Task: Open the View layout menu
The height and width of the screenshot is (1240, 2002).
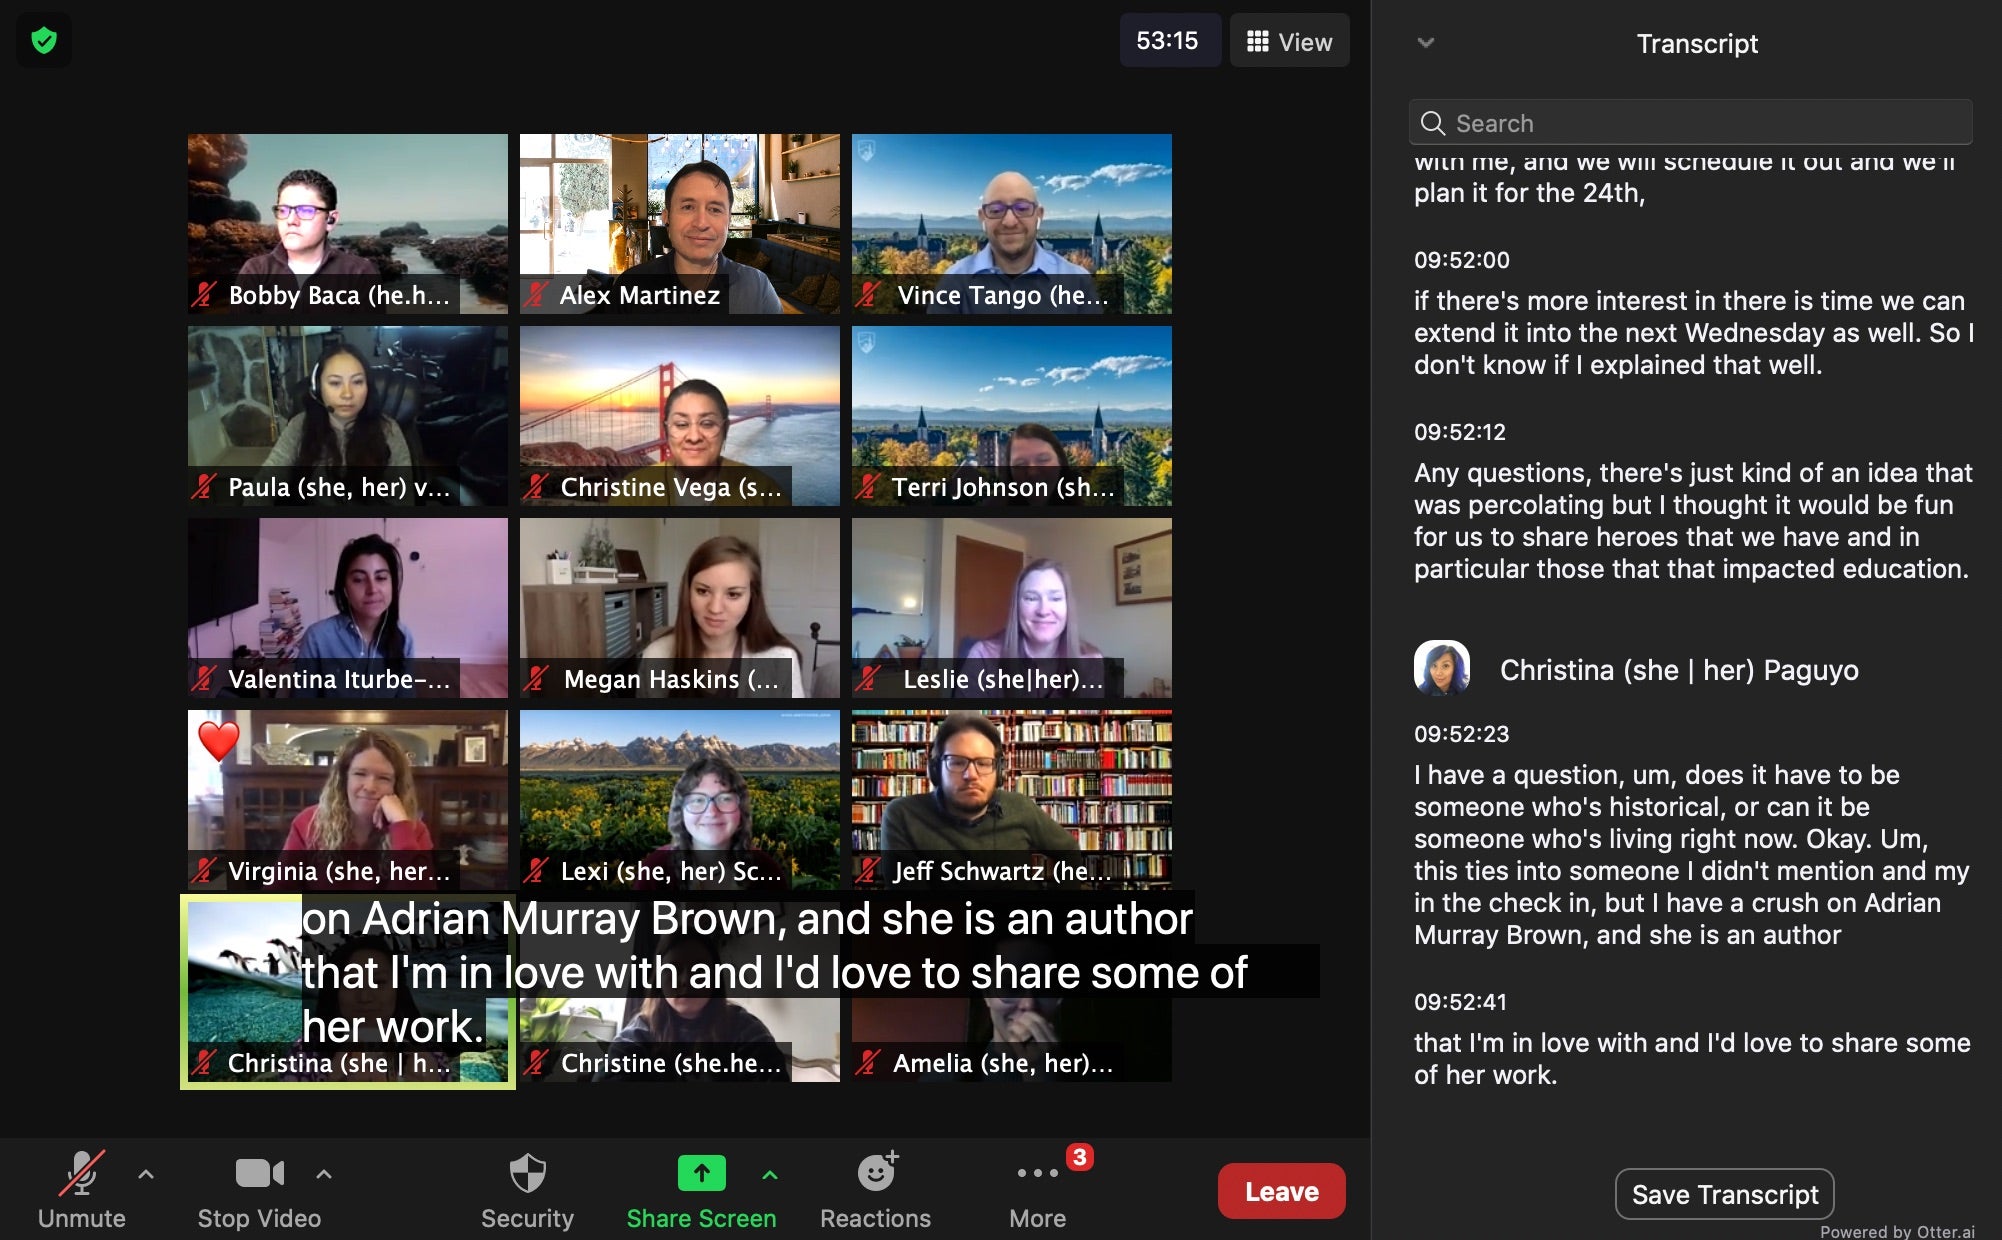Action: 1289,41
